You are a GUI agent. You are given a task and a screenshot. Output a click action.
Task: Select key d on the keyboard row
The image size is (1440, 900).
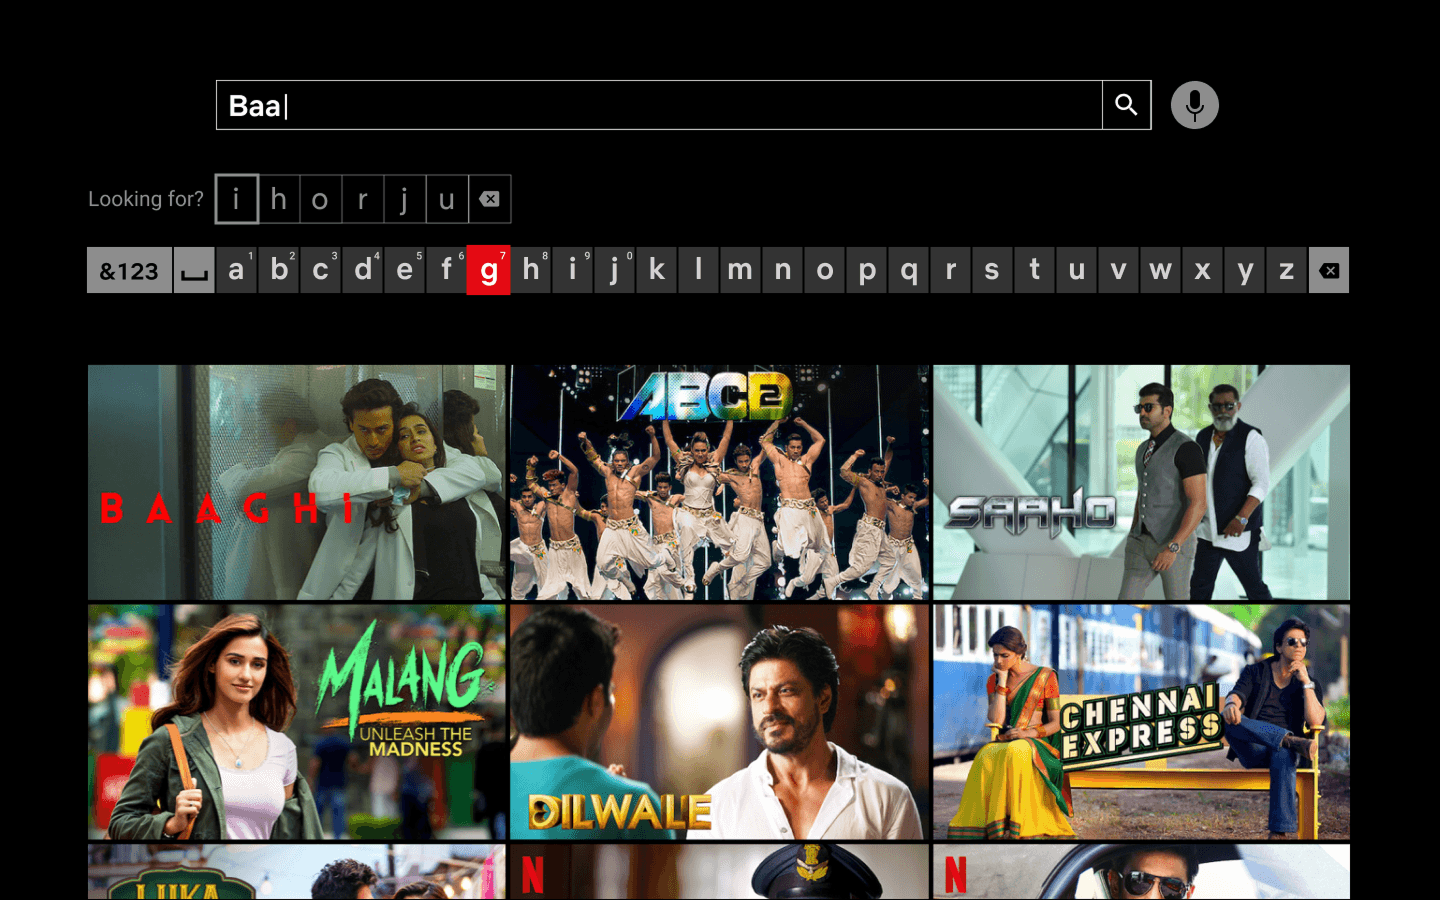coord(363,270)
